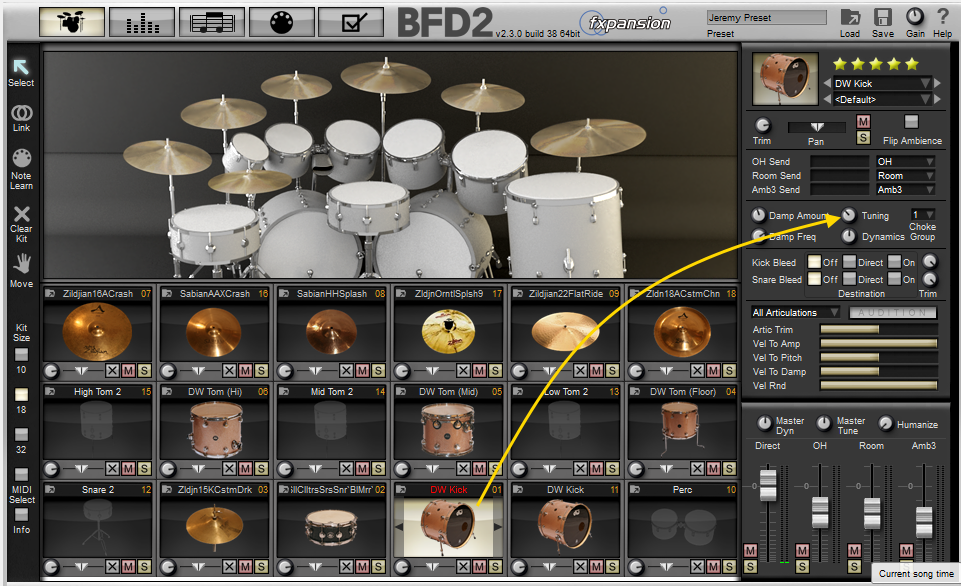Solo the DW Tom (Floor) slot
Viewport: 961px width, 586px height.
click(x=729, y=468)
